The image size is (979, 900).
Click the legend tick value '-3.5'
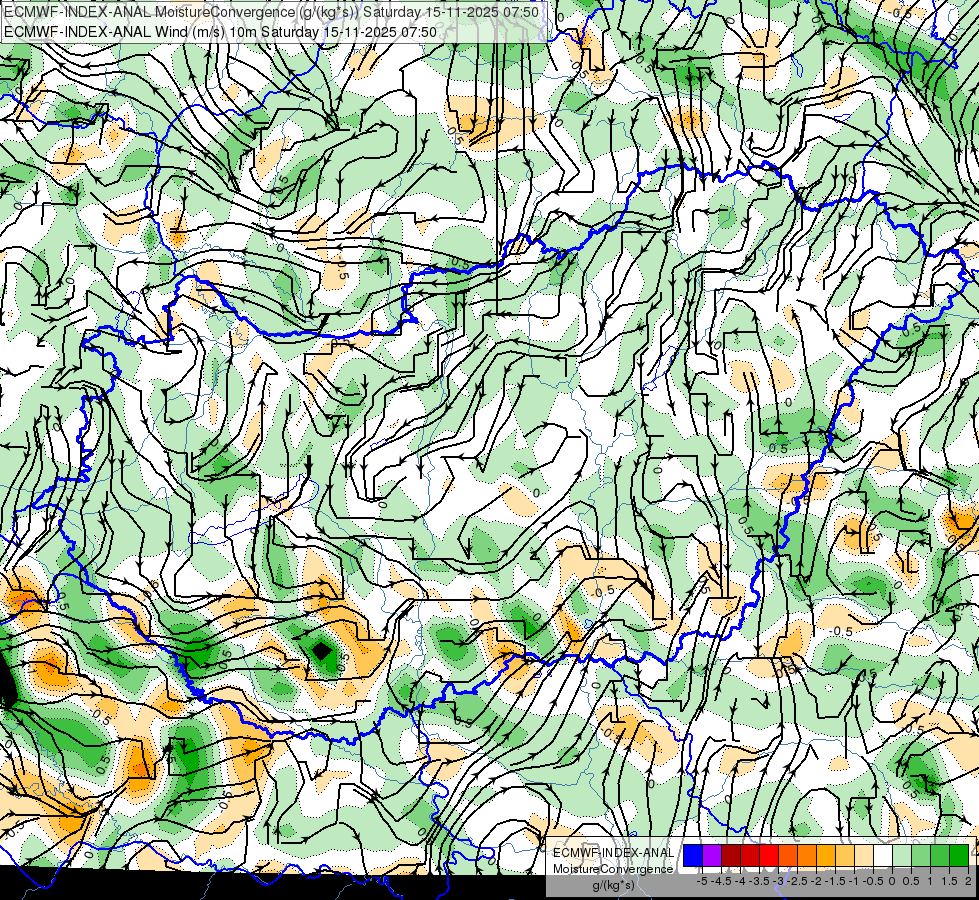tap(759, 881)
